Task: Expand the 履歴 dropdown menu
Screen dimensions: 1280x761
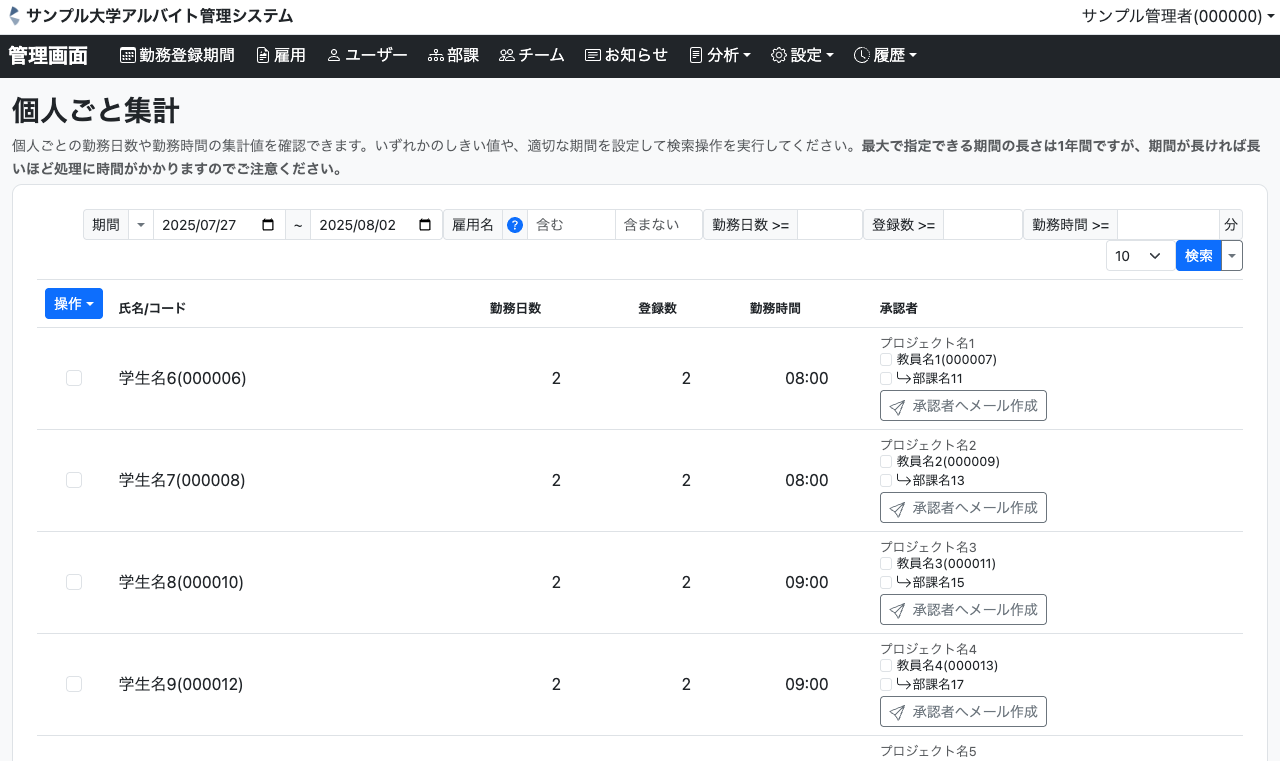Action: [x=885, y=55]
